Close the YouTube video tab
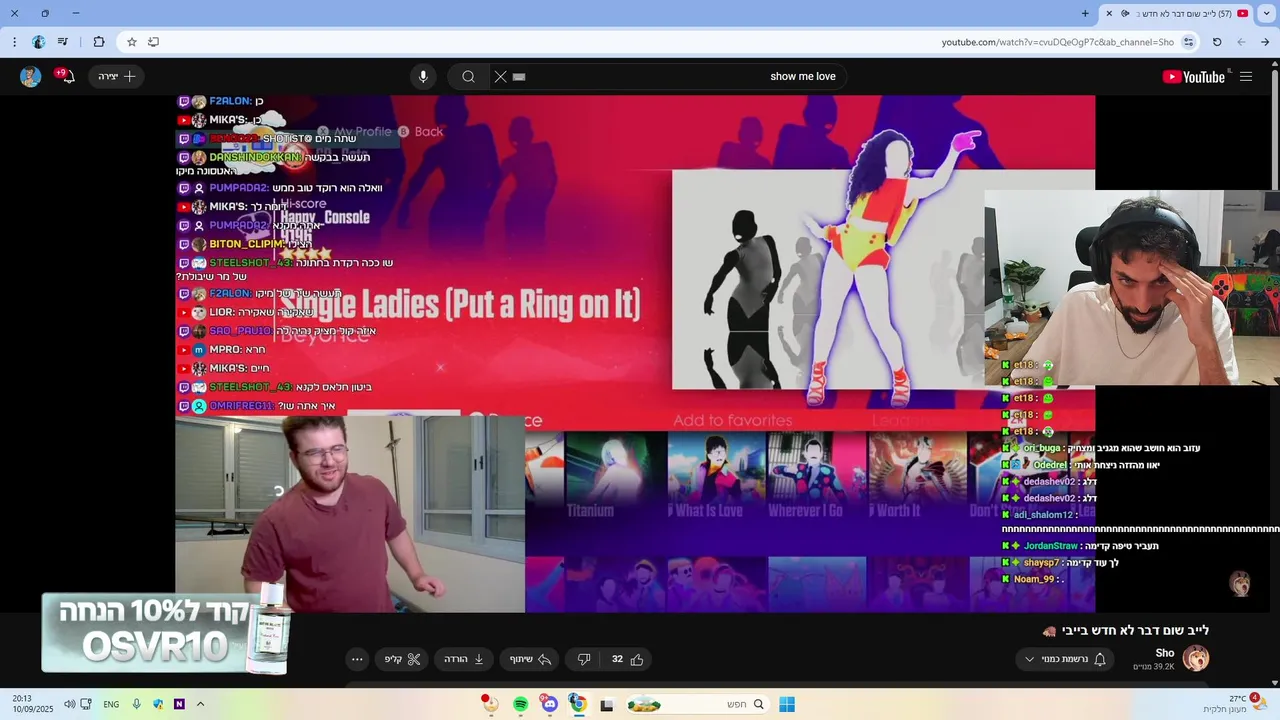 (x=1108, y=14)
